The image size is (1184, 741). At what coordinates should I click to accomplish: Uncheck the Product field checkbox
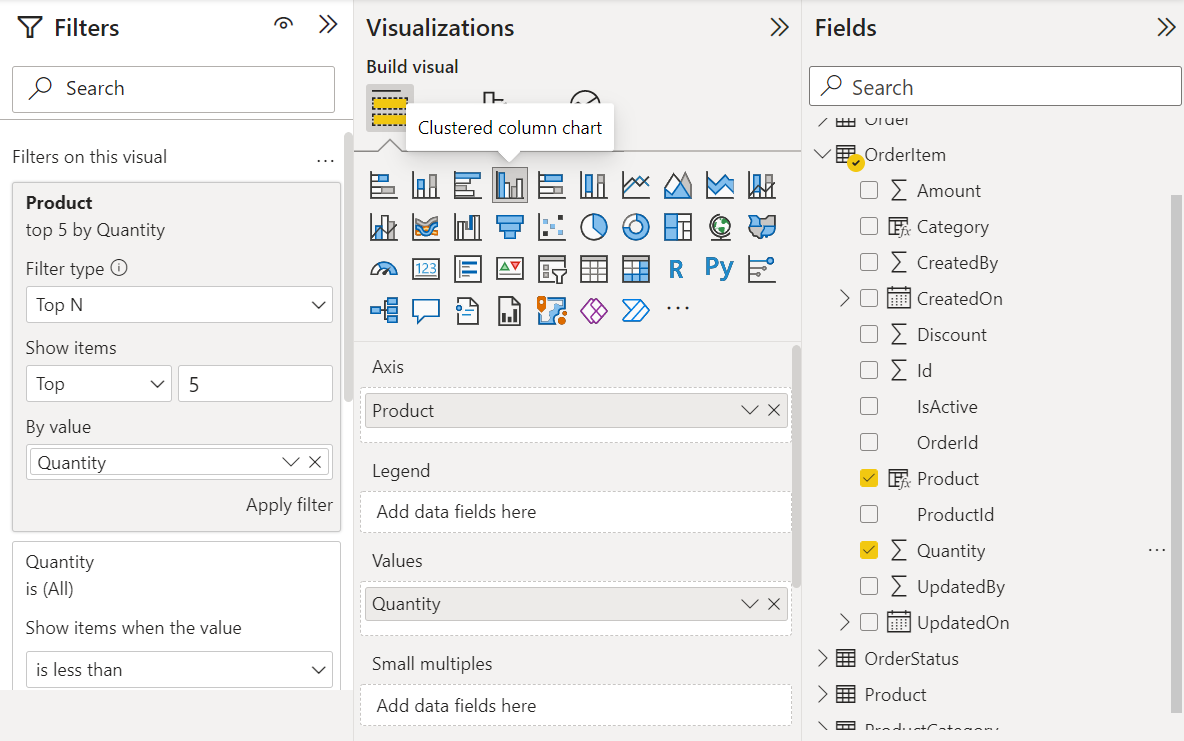(869, 478)
